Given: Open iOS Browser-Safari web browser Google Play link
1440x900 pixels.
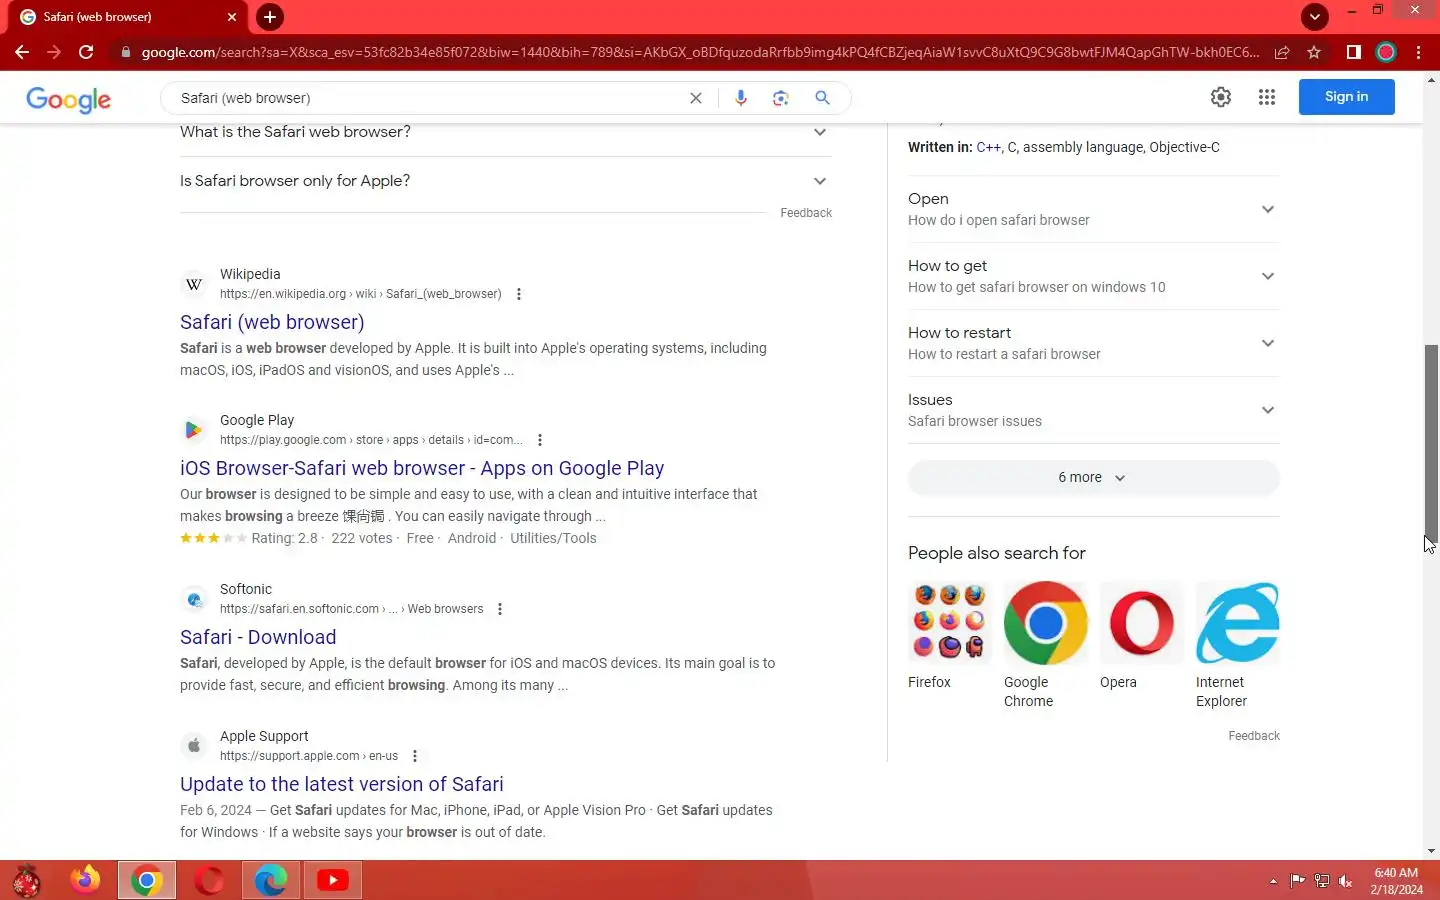Looking at the screenshot, I should (422, 468).
